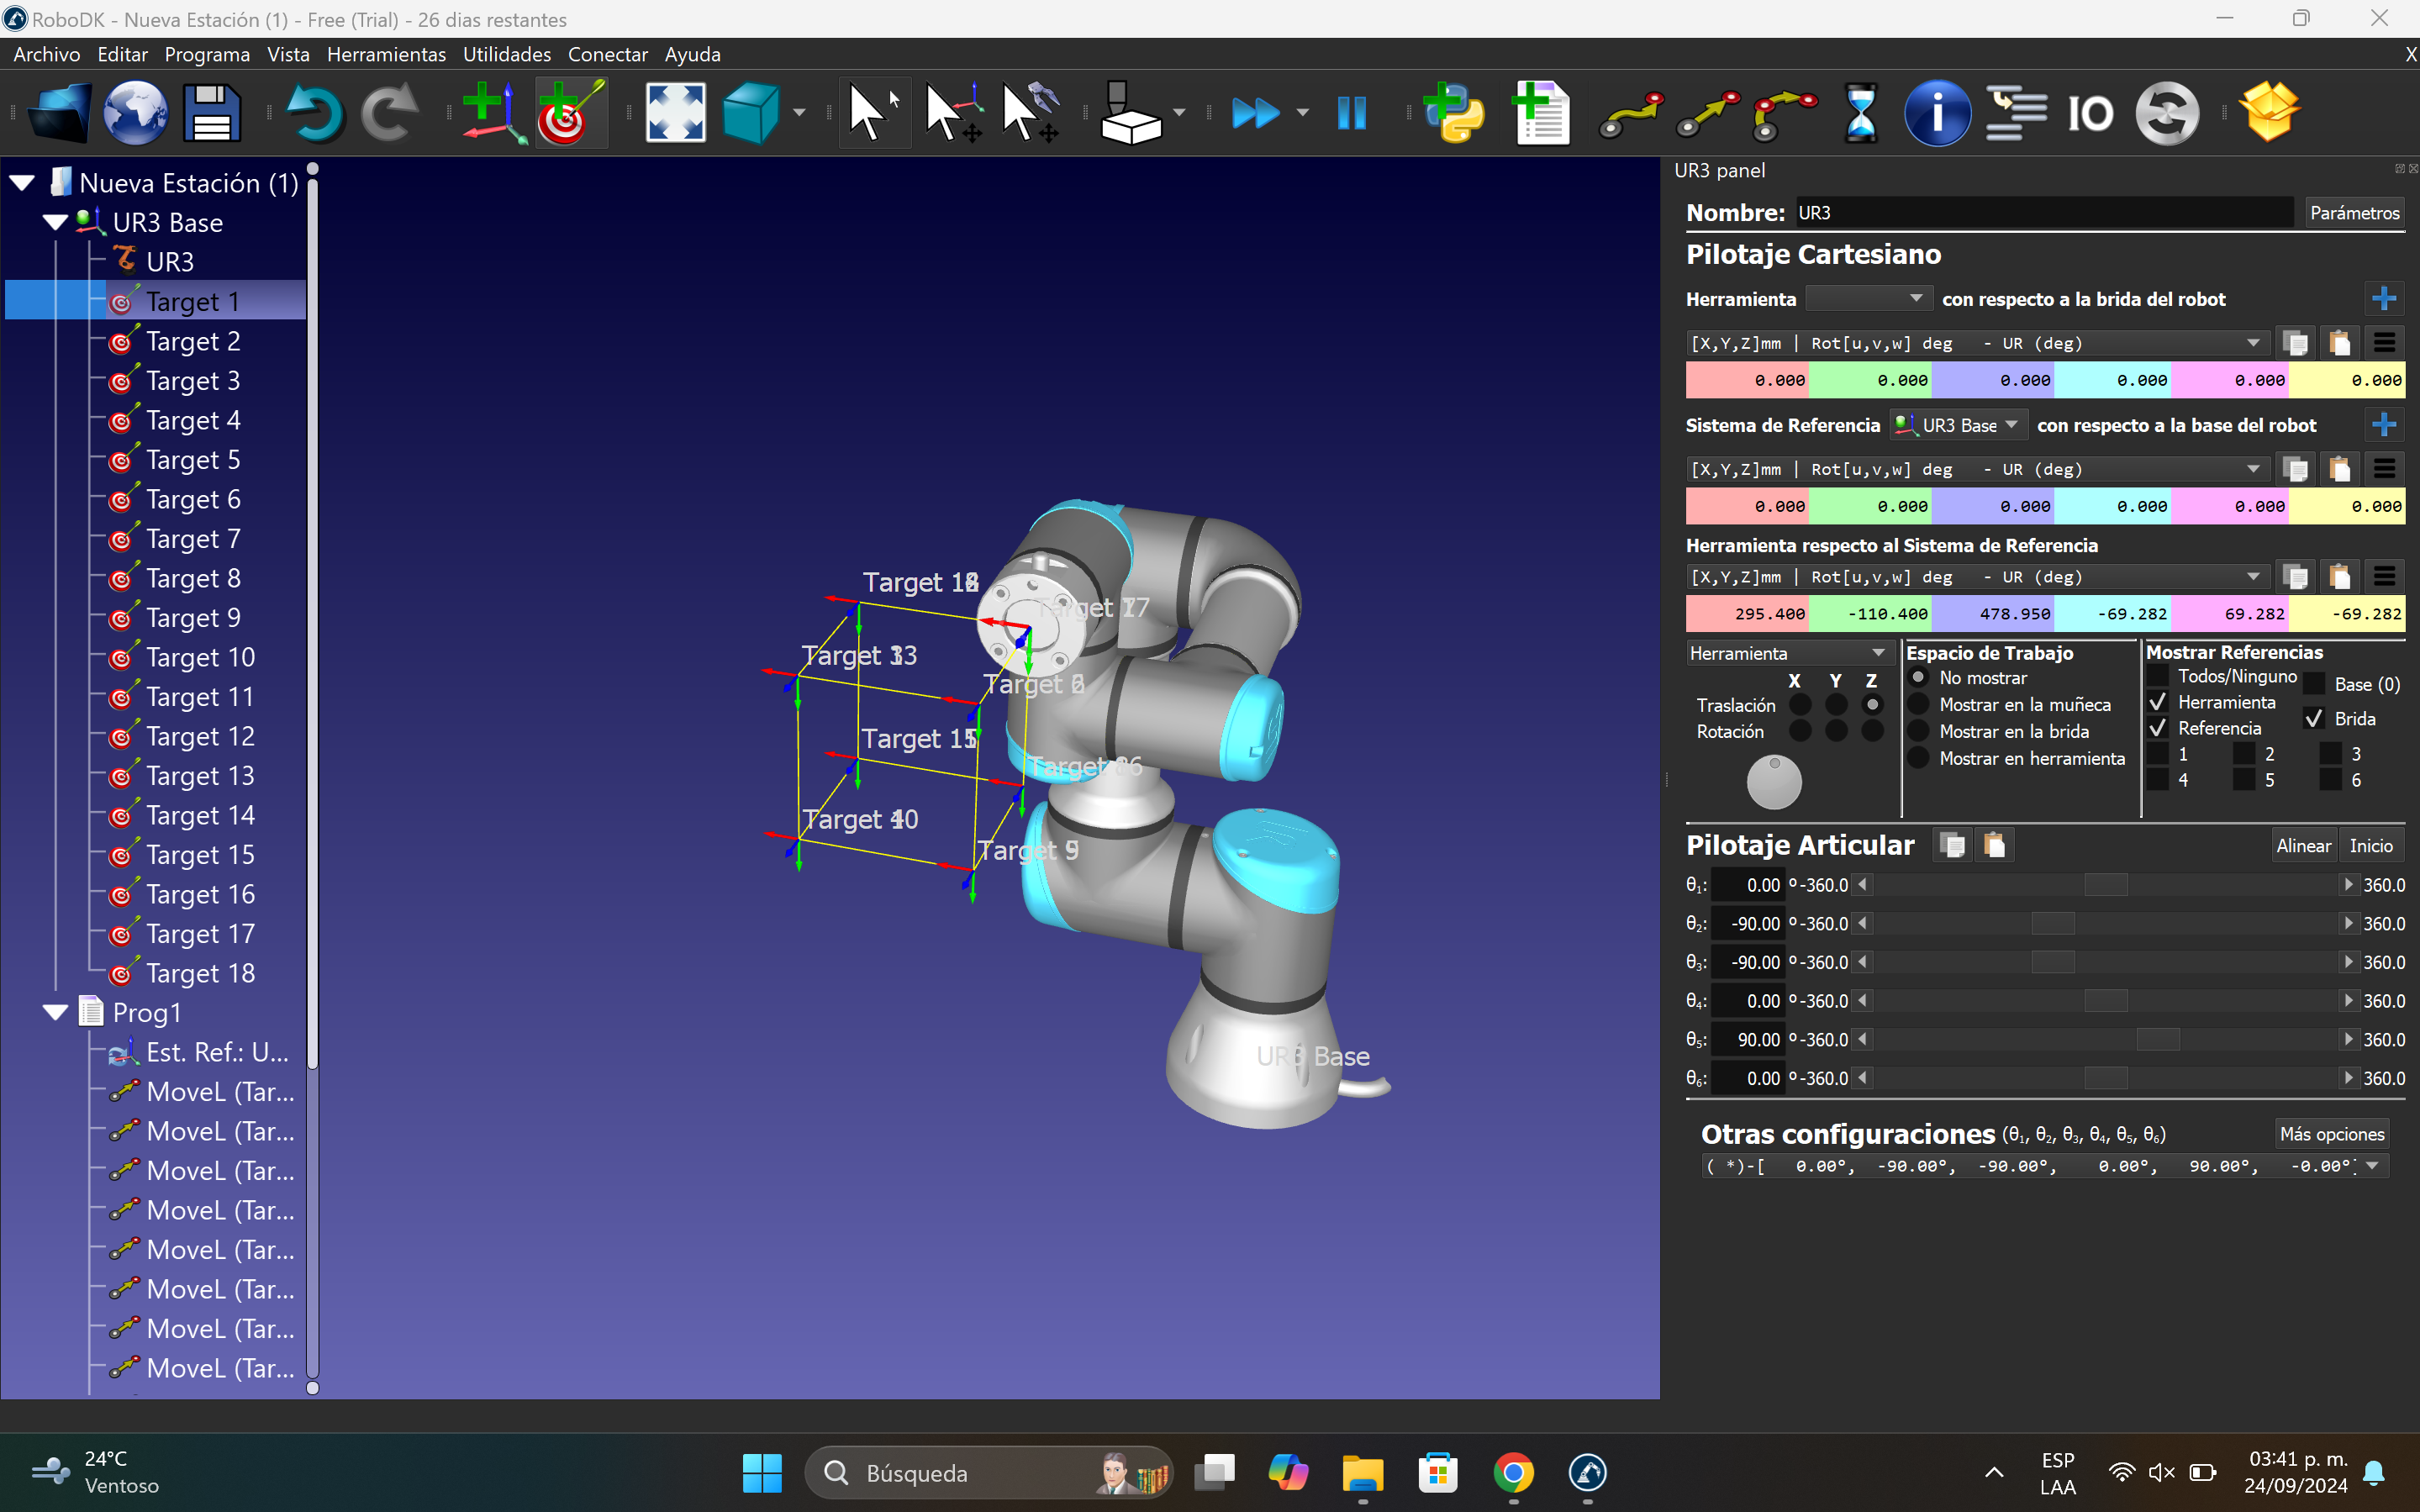Image resolution: width=2420 pixels, height=1512 pixels.
Task: Click the isometric view cube icon
Action: point(751,113)
